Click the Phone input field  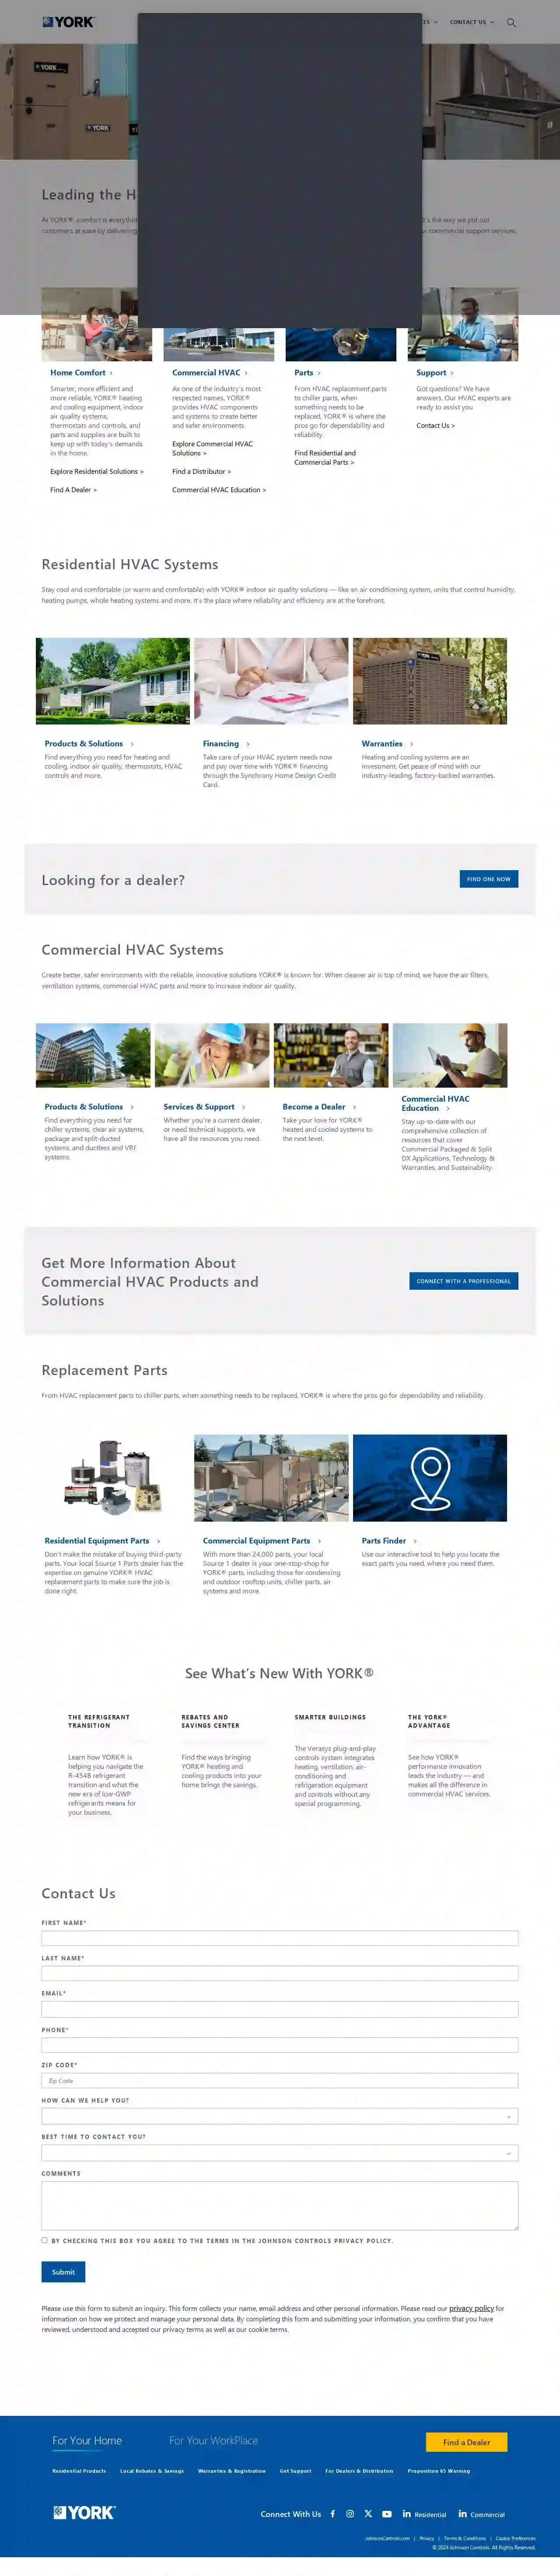(280, 2045)
